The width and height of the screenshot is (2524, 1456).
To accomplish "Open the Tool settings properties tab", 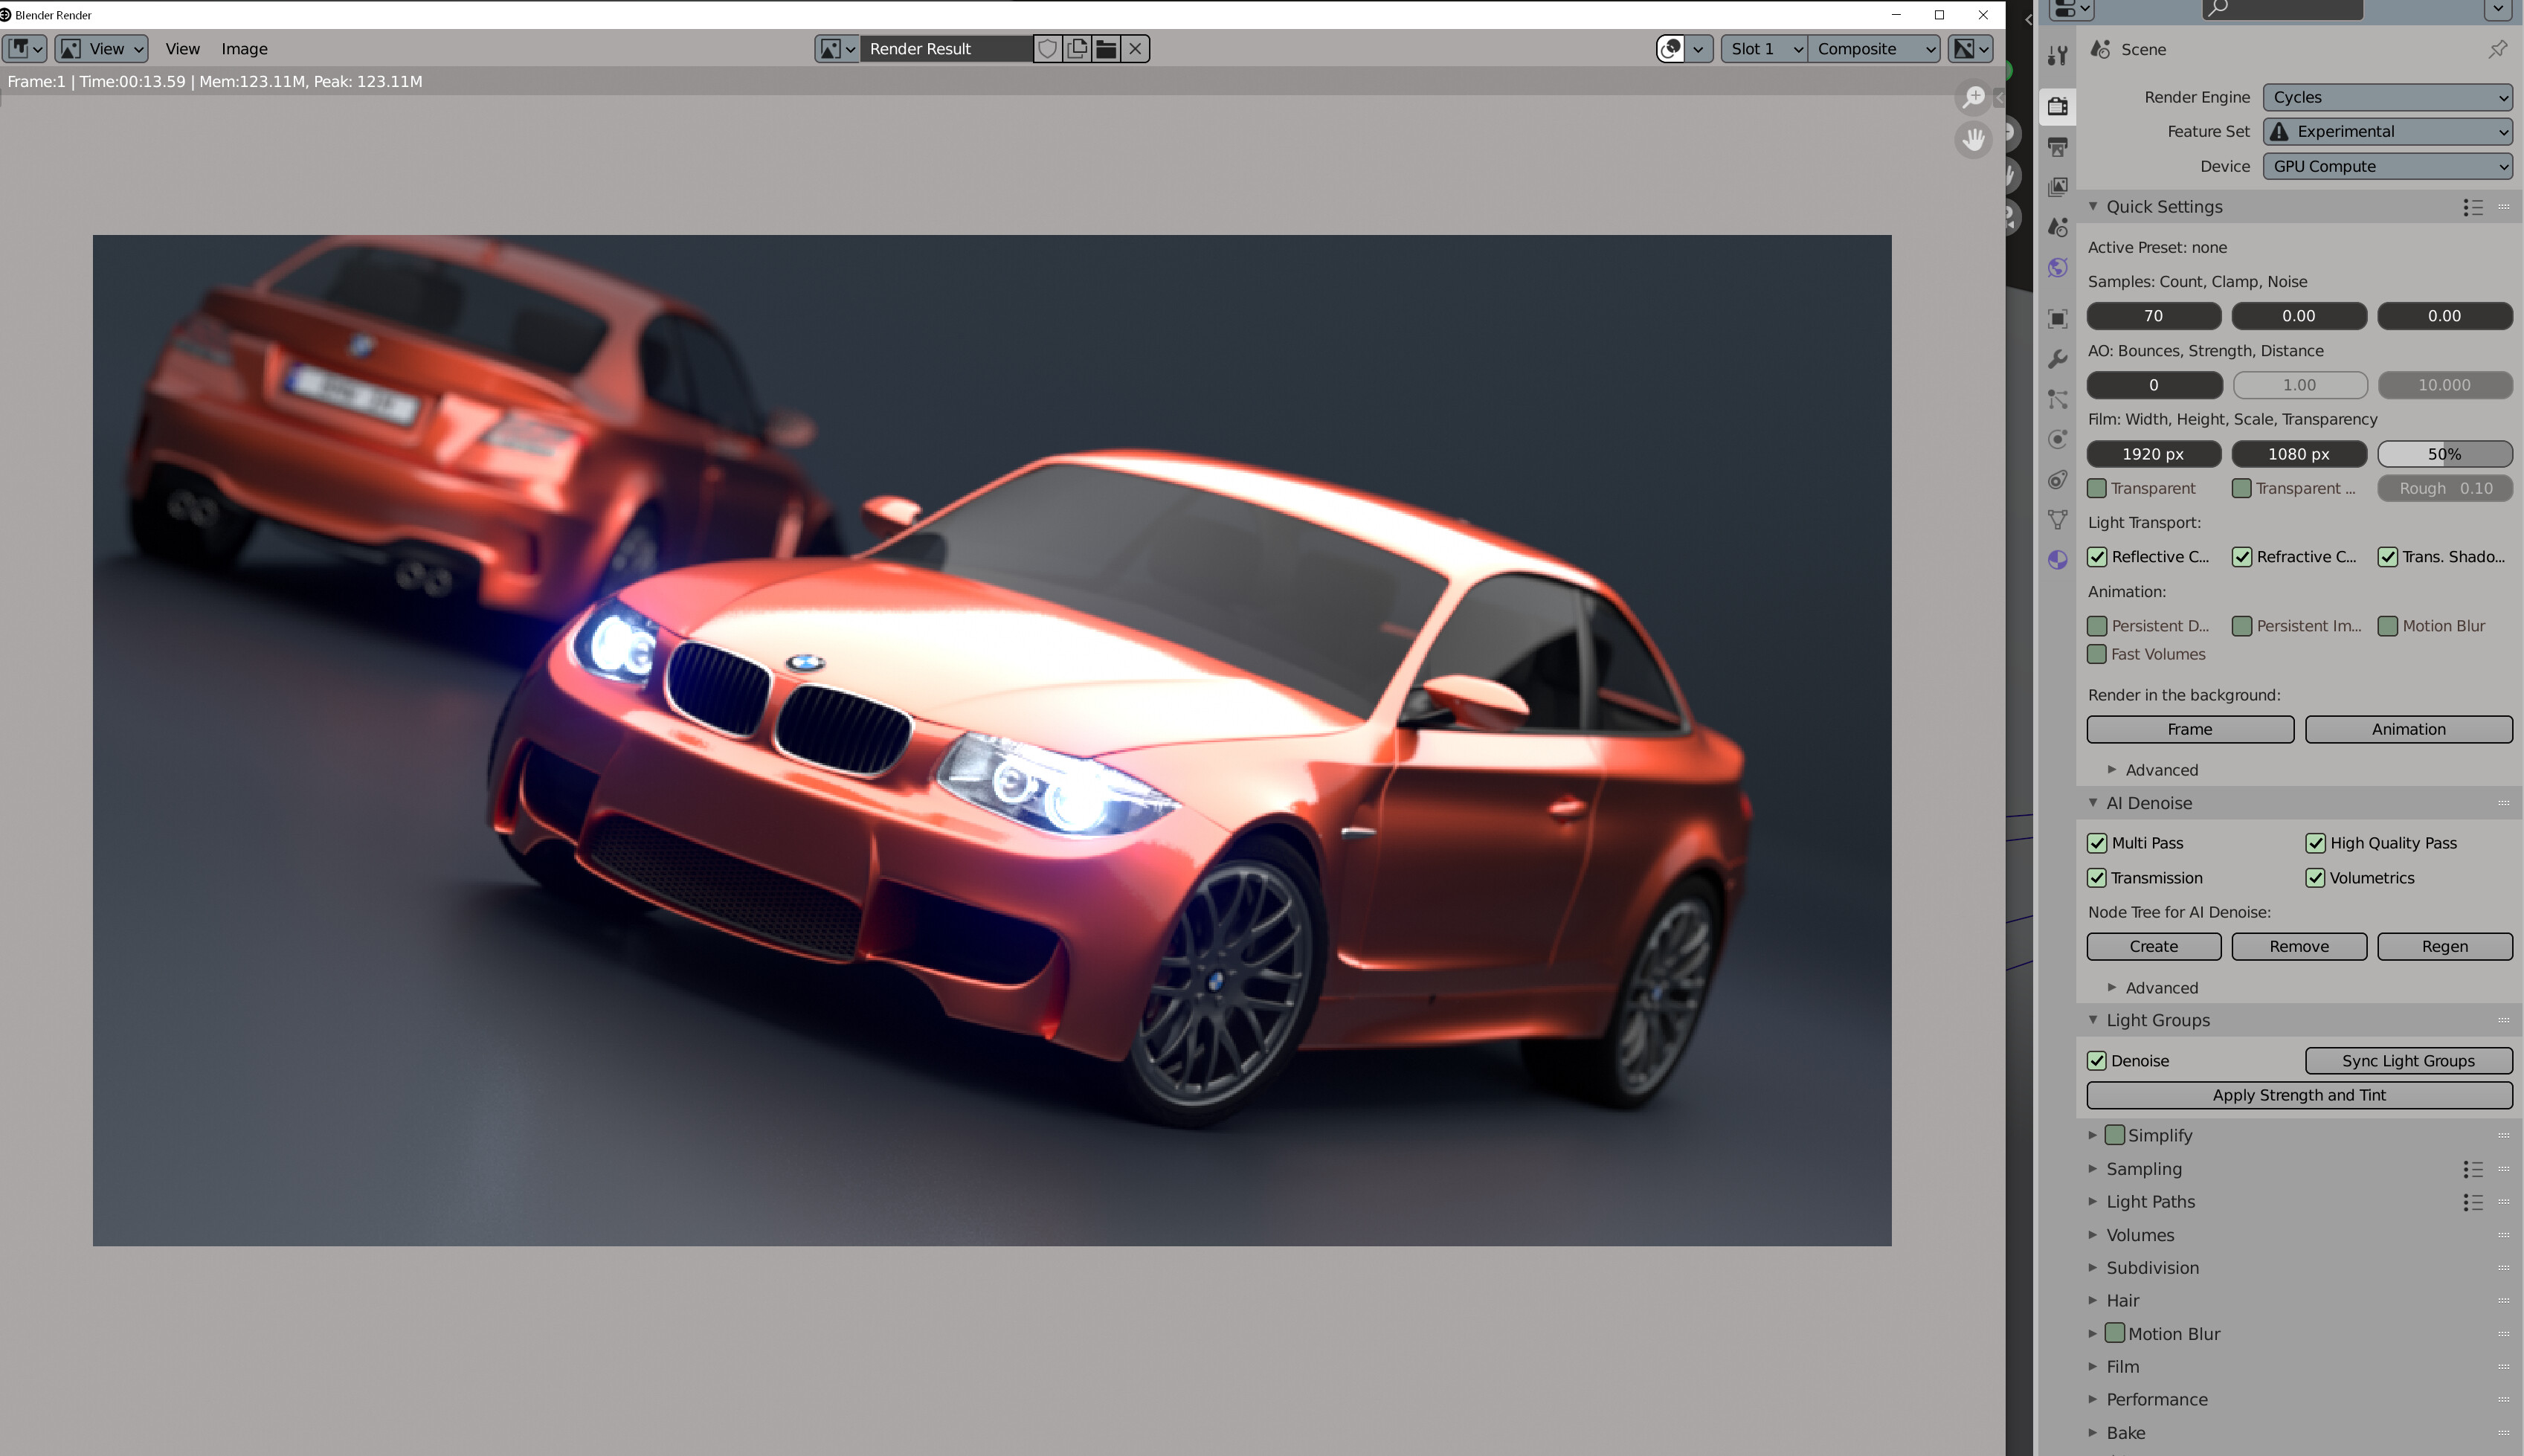I will point(2057,55).
